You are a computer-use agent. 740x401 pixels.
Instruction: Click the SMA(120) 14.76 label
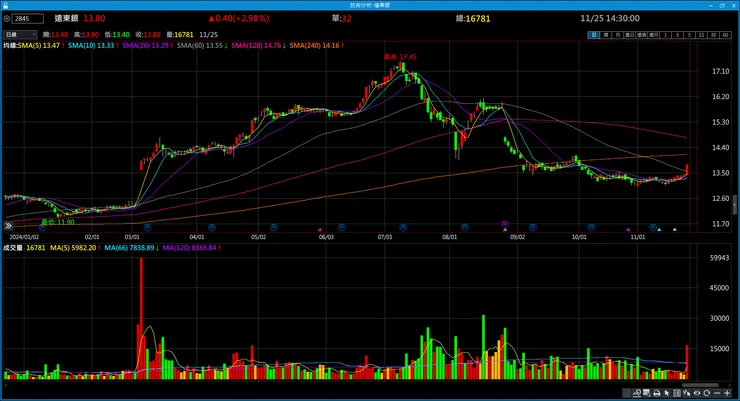256,45
